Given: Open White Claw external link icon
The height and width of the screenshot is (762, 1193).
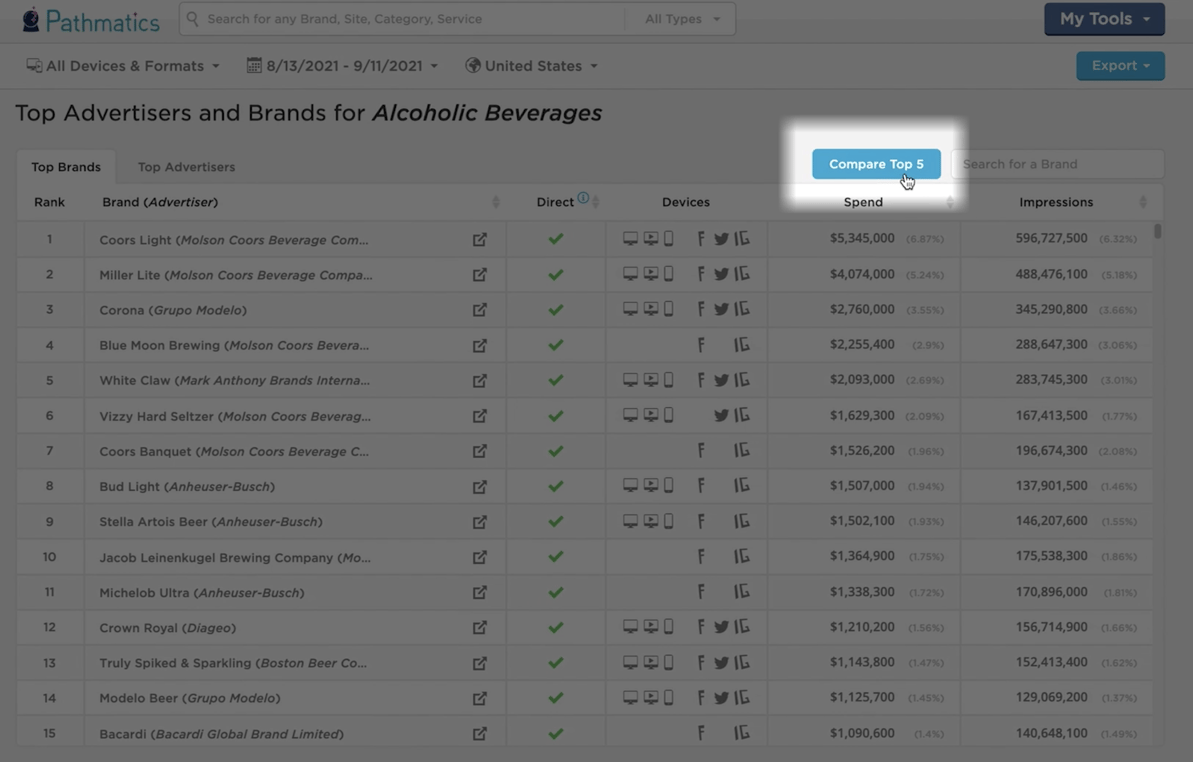Looking at the screenshot, I should pos(479,380).
